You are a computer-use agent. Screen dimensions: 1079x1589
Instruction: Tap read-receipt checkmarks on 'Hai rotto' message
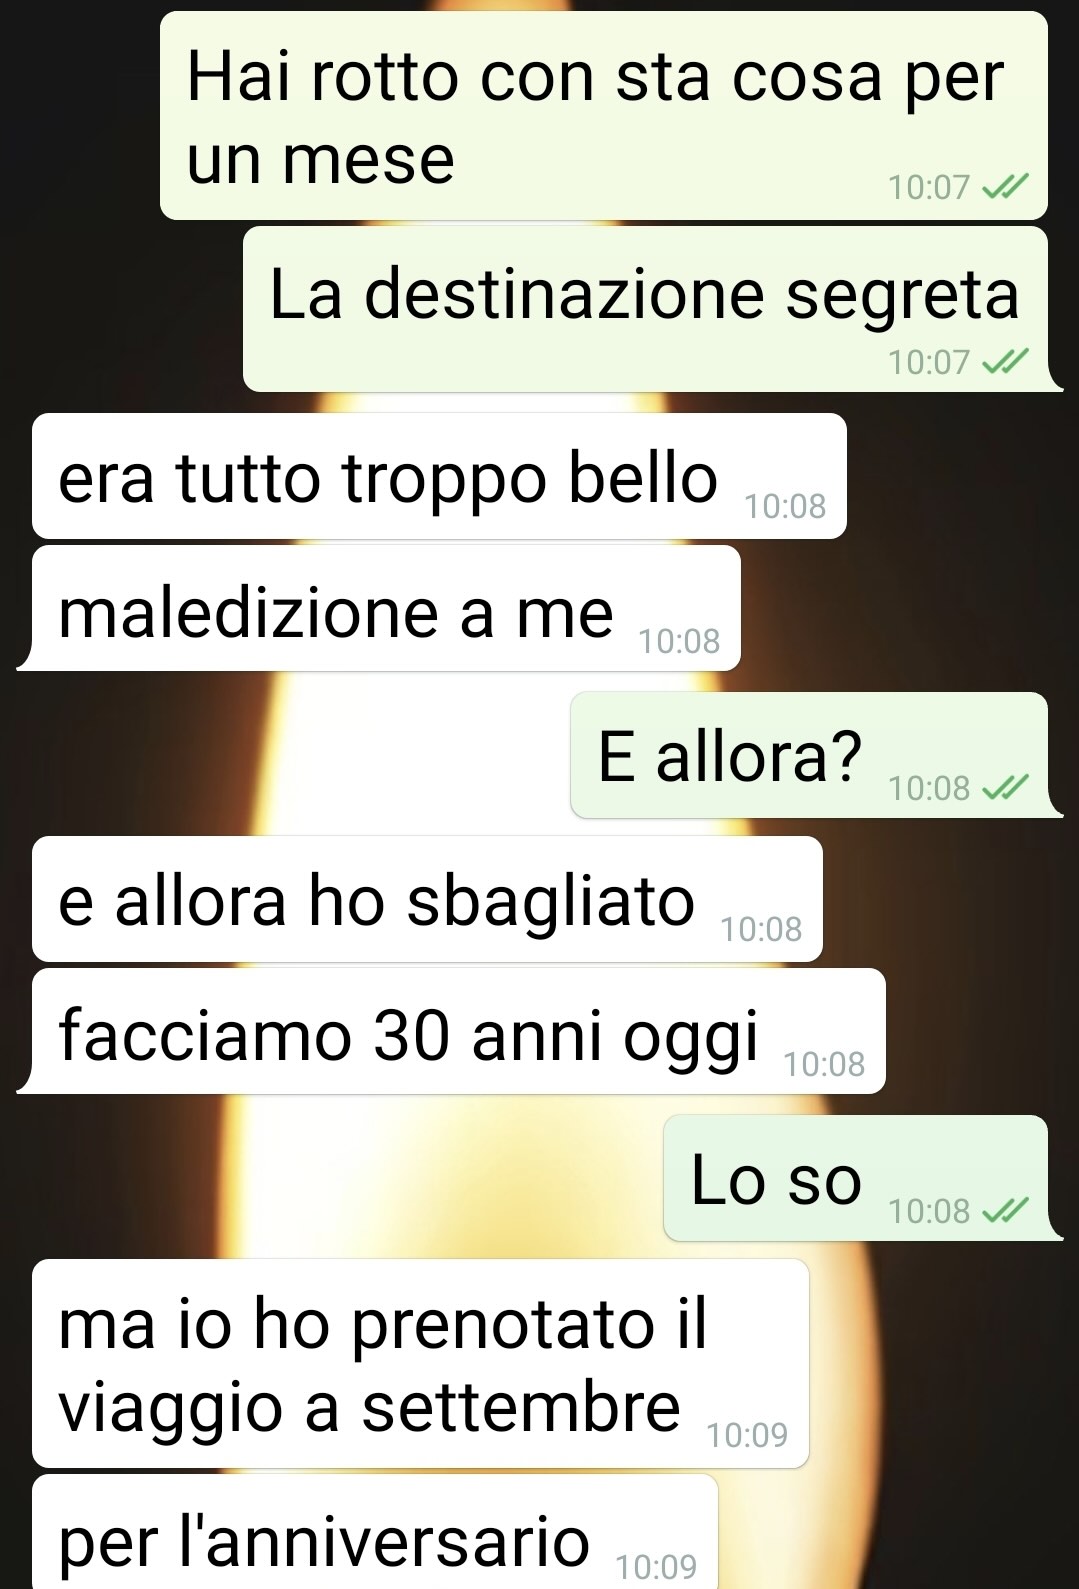click(x=1005, y=187)
